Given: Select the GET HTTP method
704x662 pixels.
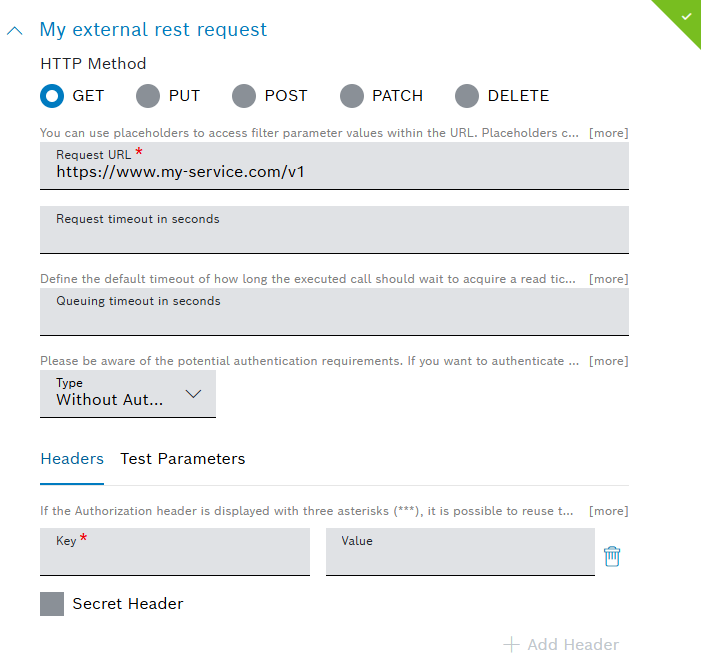Looking at the screenshot, I should [x=52, y=96].
